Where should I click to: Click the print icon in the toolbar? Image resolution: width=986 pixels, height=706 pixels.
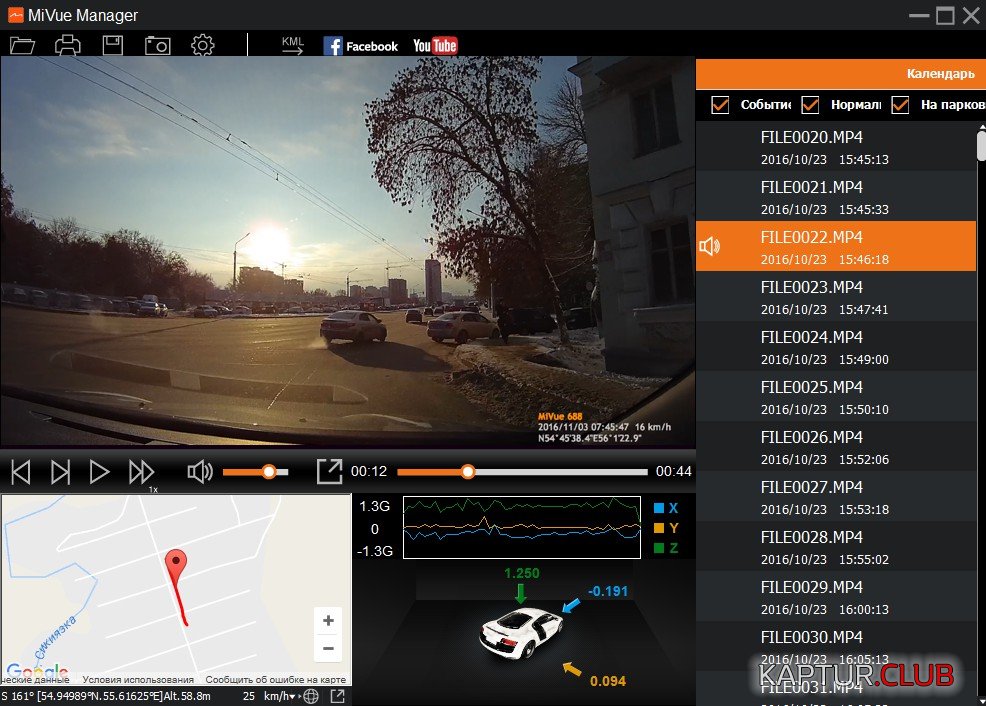tap(67, 45)
